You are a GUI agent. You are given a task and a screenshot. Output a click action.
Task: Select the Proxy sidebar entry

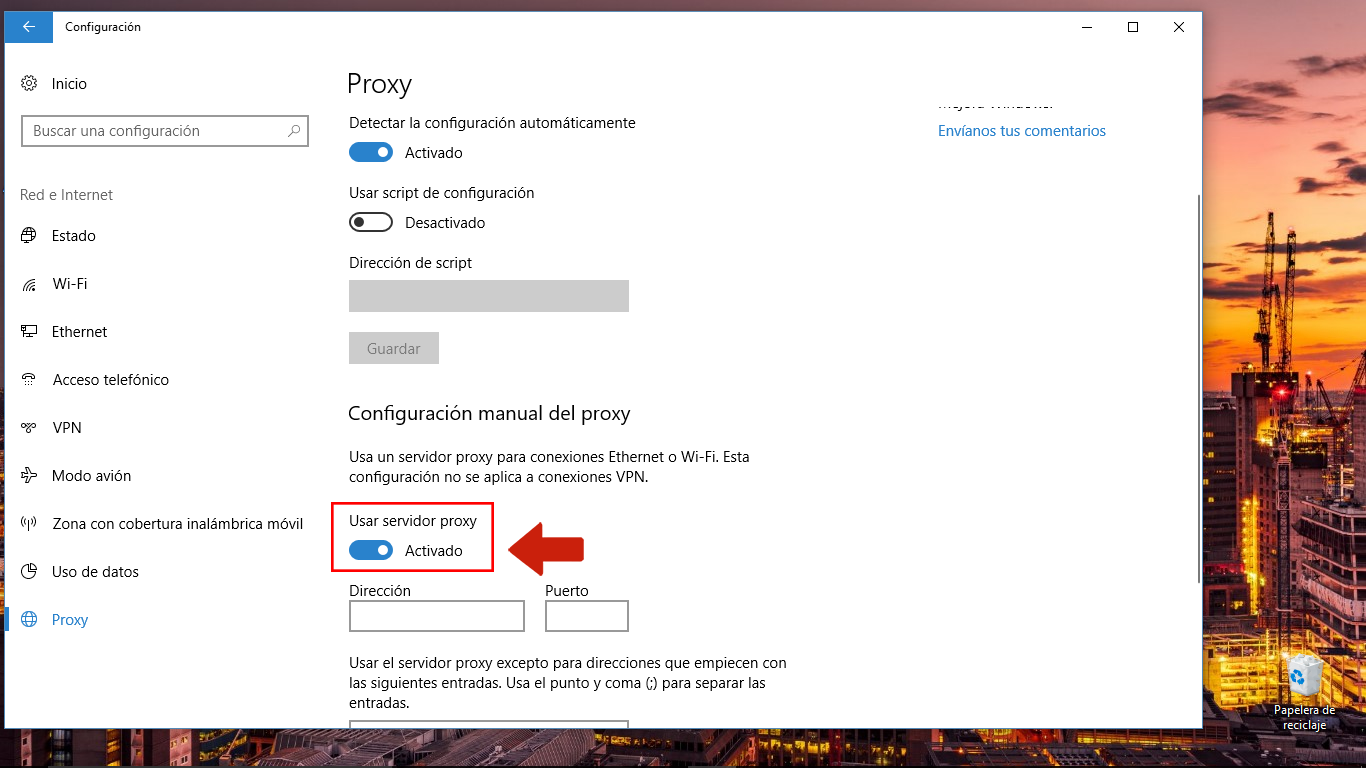(69, 619)
